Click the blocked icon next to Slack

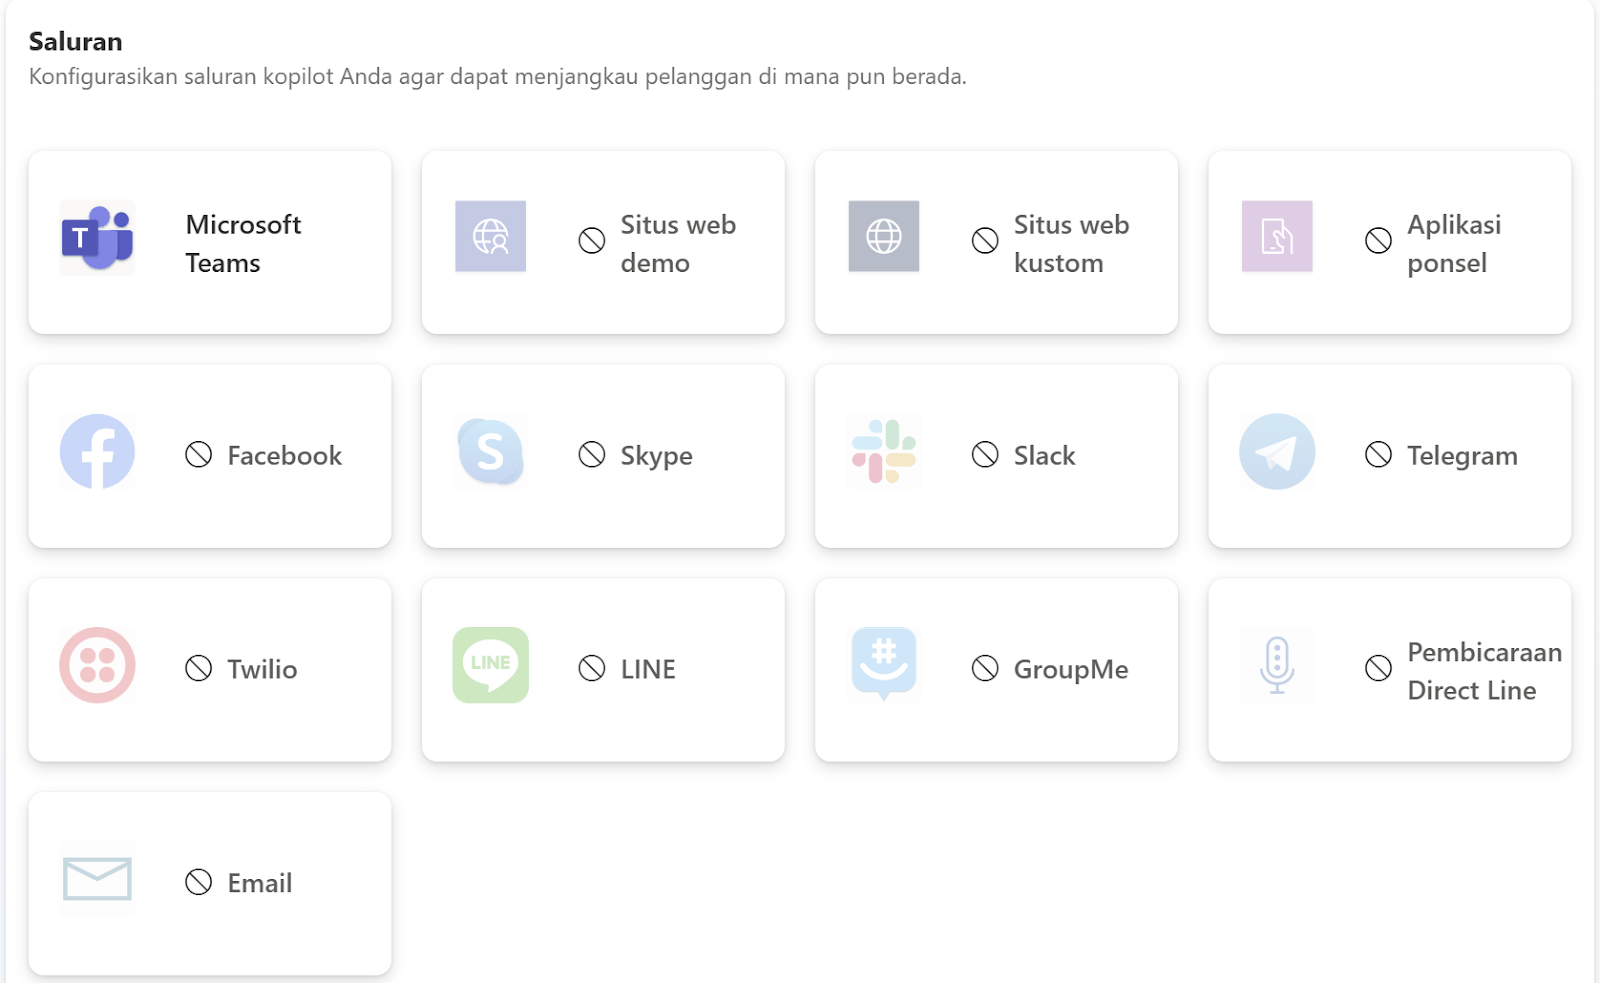(x=985, y=454)
